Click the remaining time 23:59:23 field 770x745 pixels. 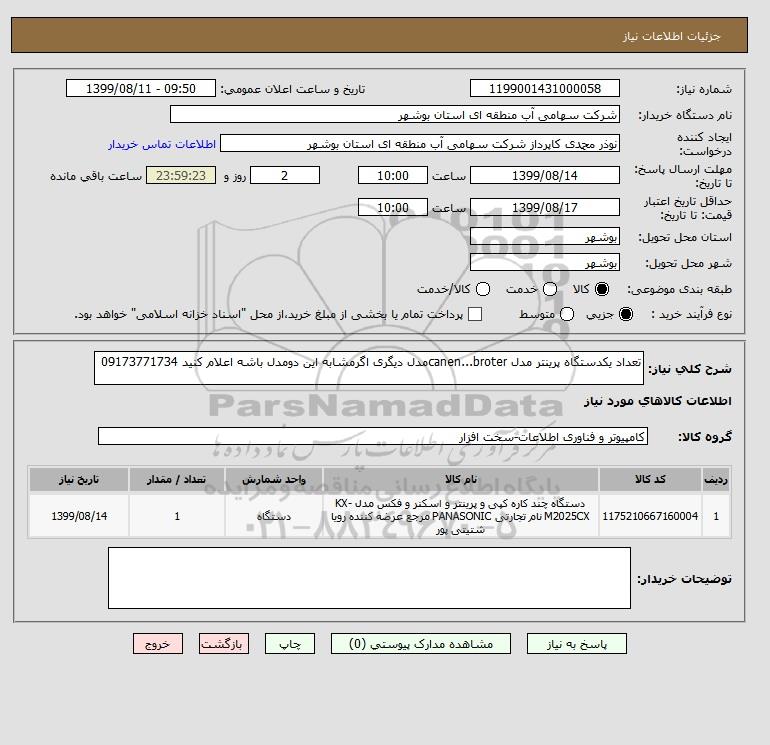coord(181,175)
